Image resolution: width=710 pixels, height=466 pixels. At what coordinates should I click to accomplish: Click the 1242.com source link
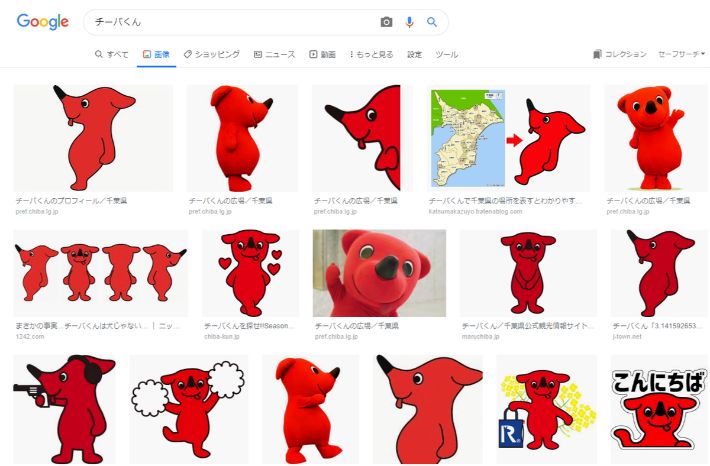point(30,337)
